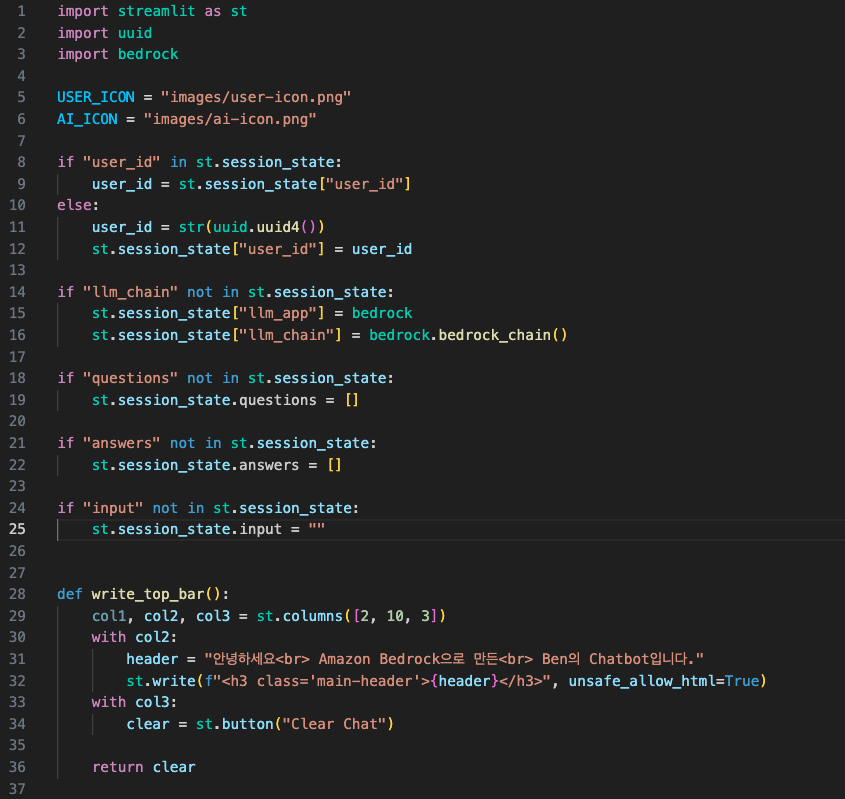Click 'main-header' class name on line 32

tap(364, 681)
